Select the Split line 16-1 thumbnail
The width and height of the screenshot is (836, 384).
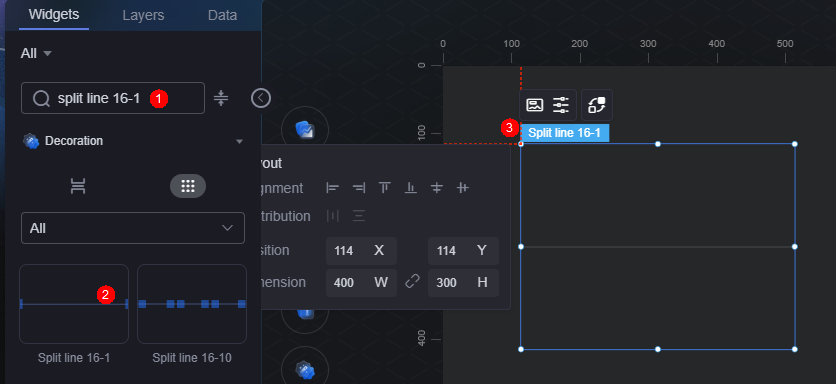click(74, 304)
